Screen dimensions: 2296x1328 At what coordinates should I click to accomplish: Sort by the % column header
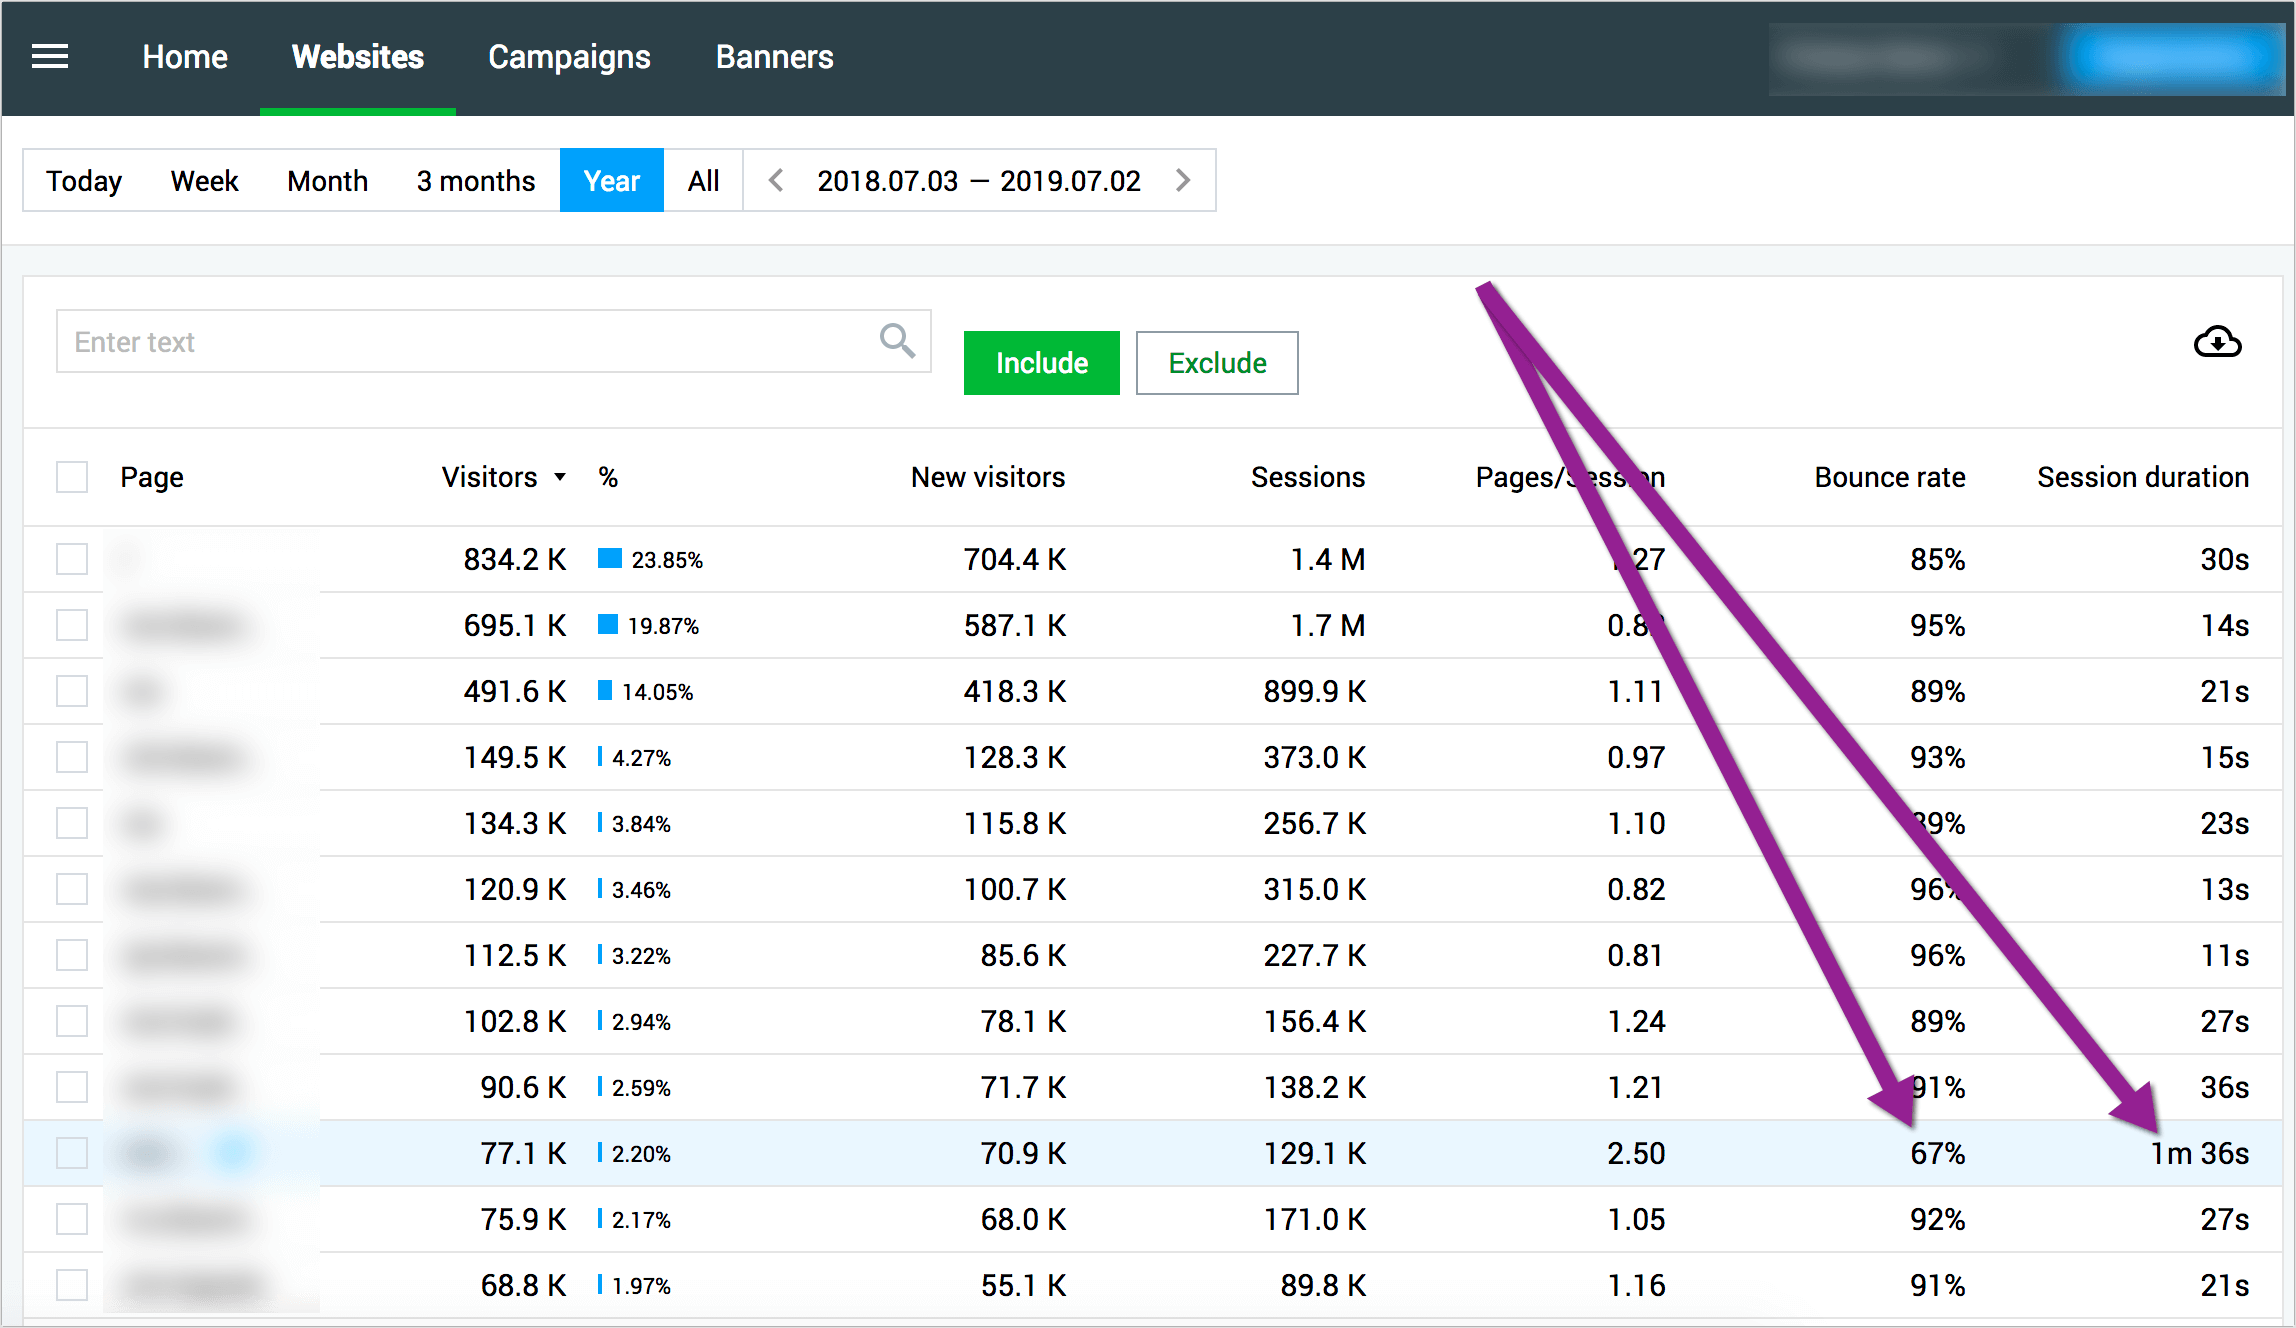[608, 477]
